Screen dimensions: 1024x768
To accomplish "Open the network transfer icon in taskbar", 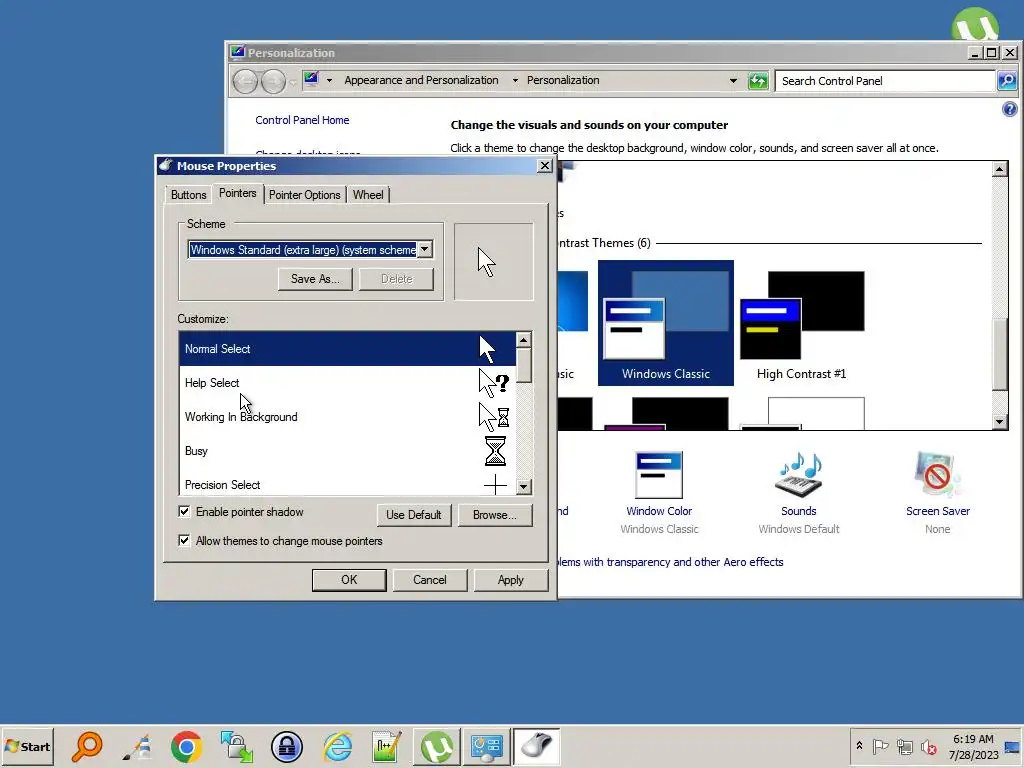I will click(236, 746).
